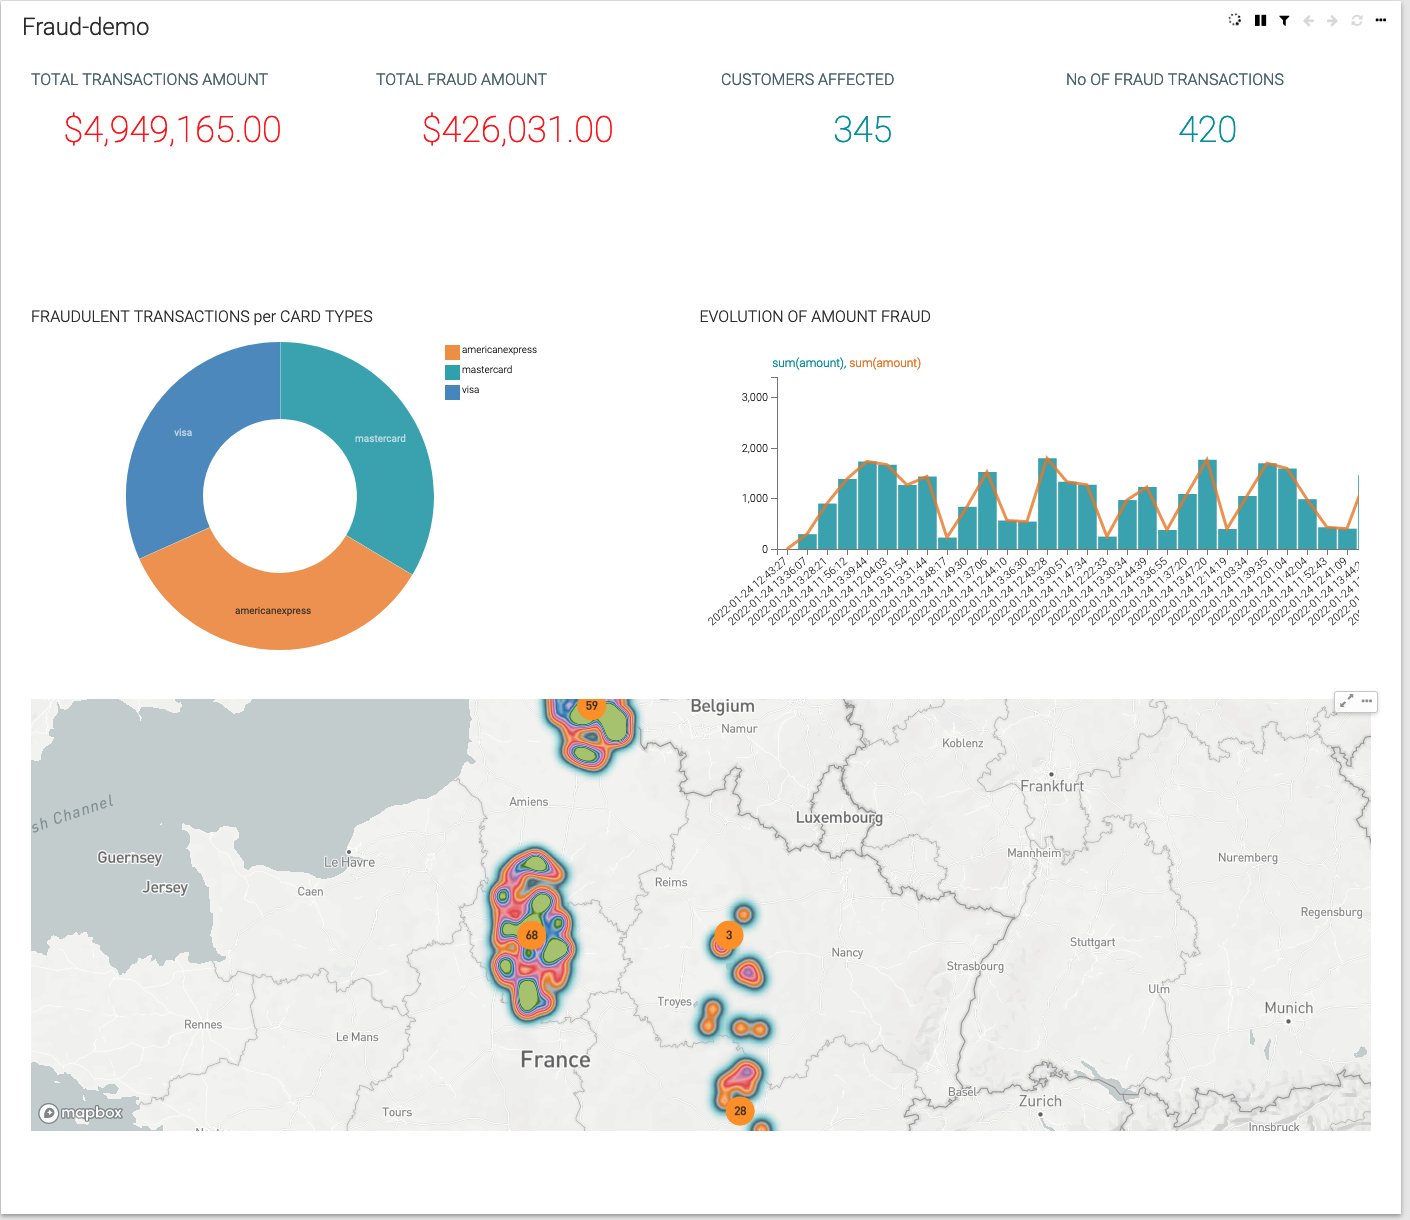The image size is (1410, 1220).
Task: Pause dashboard auto-refresh
Action: click(x=1260, y=20)
